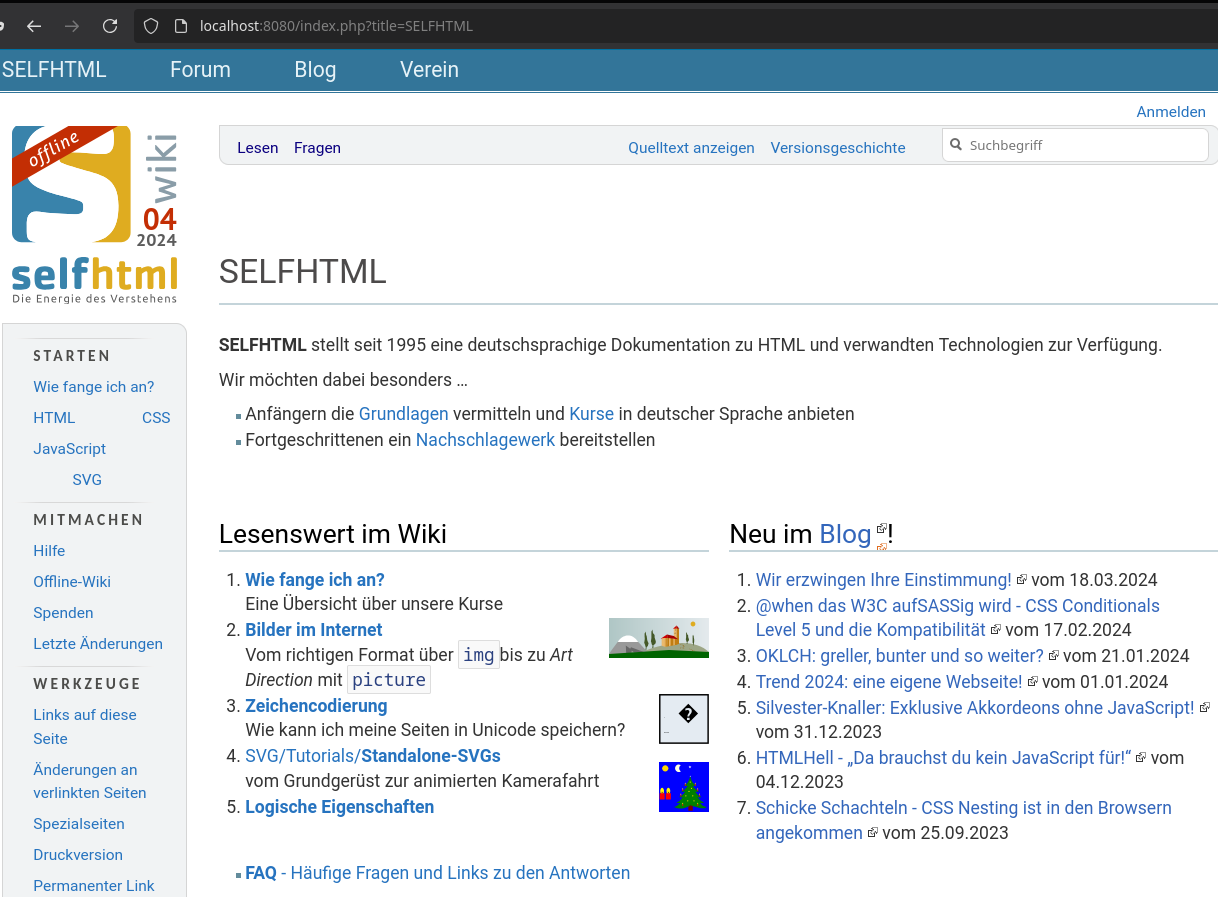Screen dimensions: 1218x897
Task: Open the Nachschlagewerk link
Action: coord(485,440)
